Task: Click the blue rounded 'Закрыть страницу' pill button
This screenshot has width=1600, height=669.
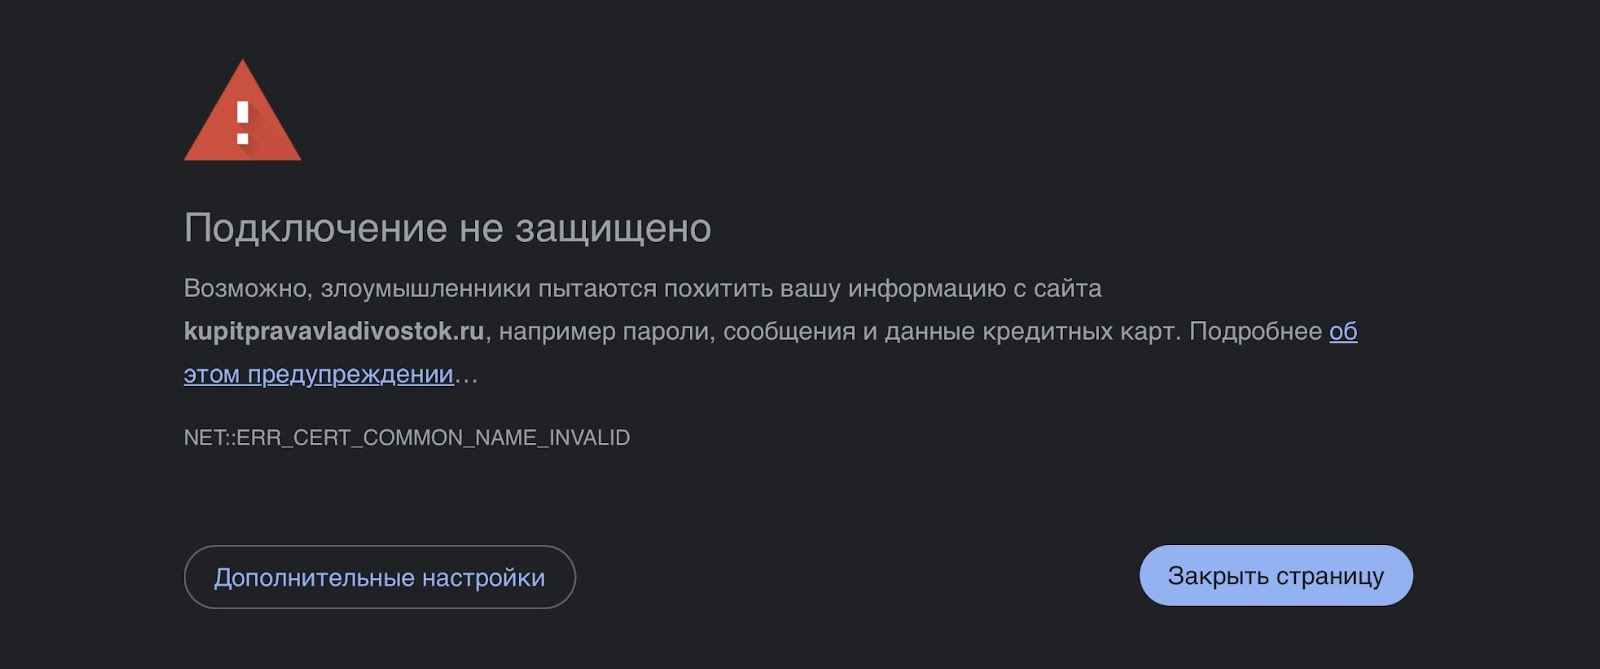Action: click(1275, 575)
